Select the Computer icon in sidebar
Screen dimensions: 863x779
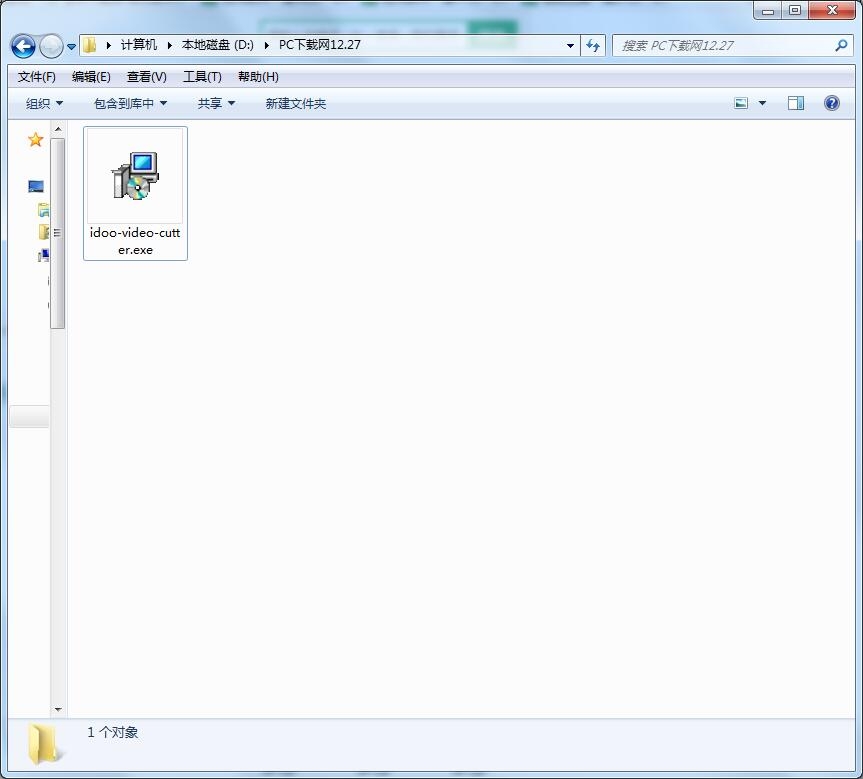click(36, 187)
